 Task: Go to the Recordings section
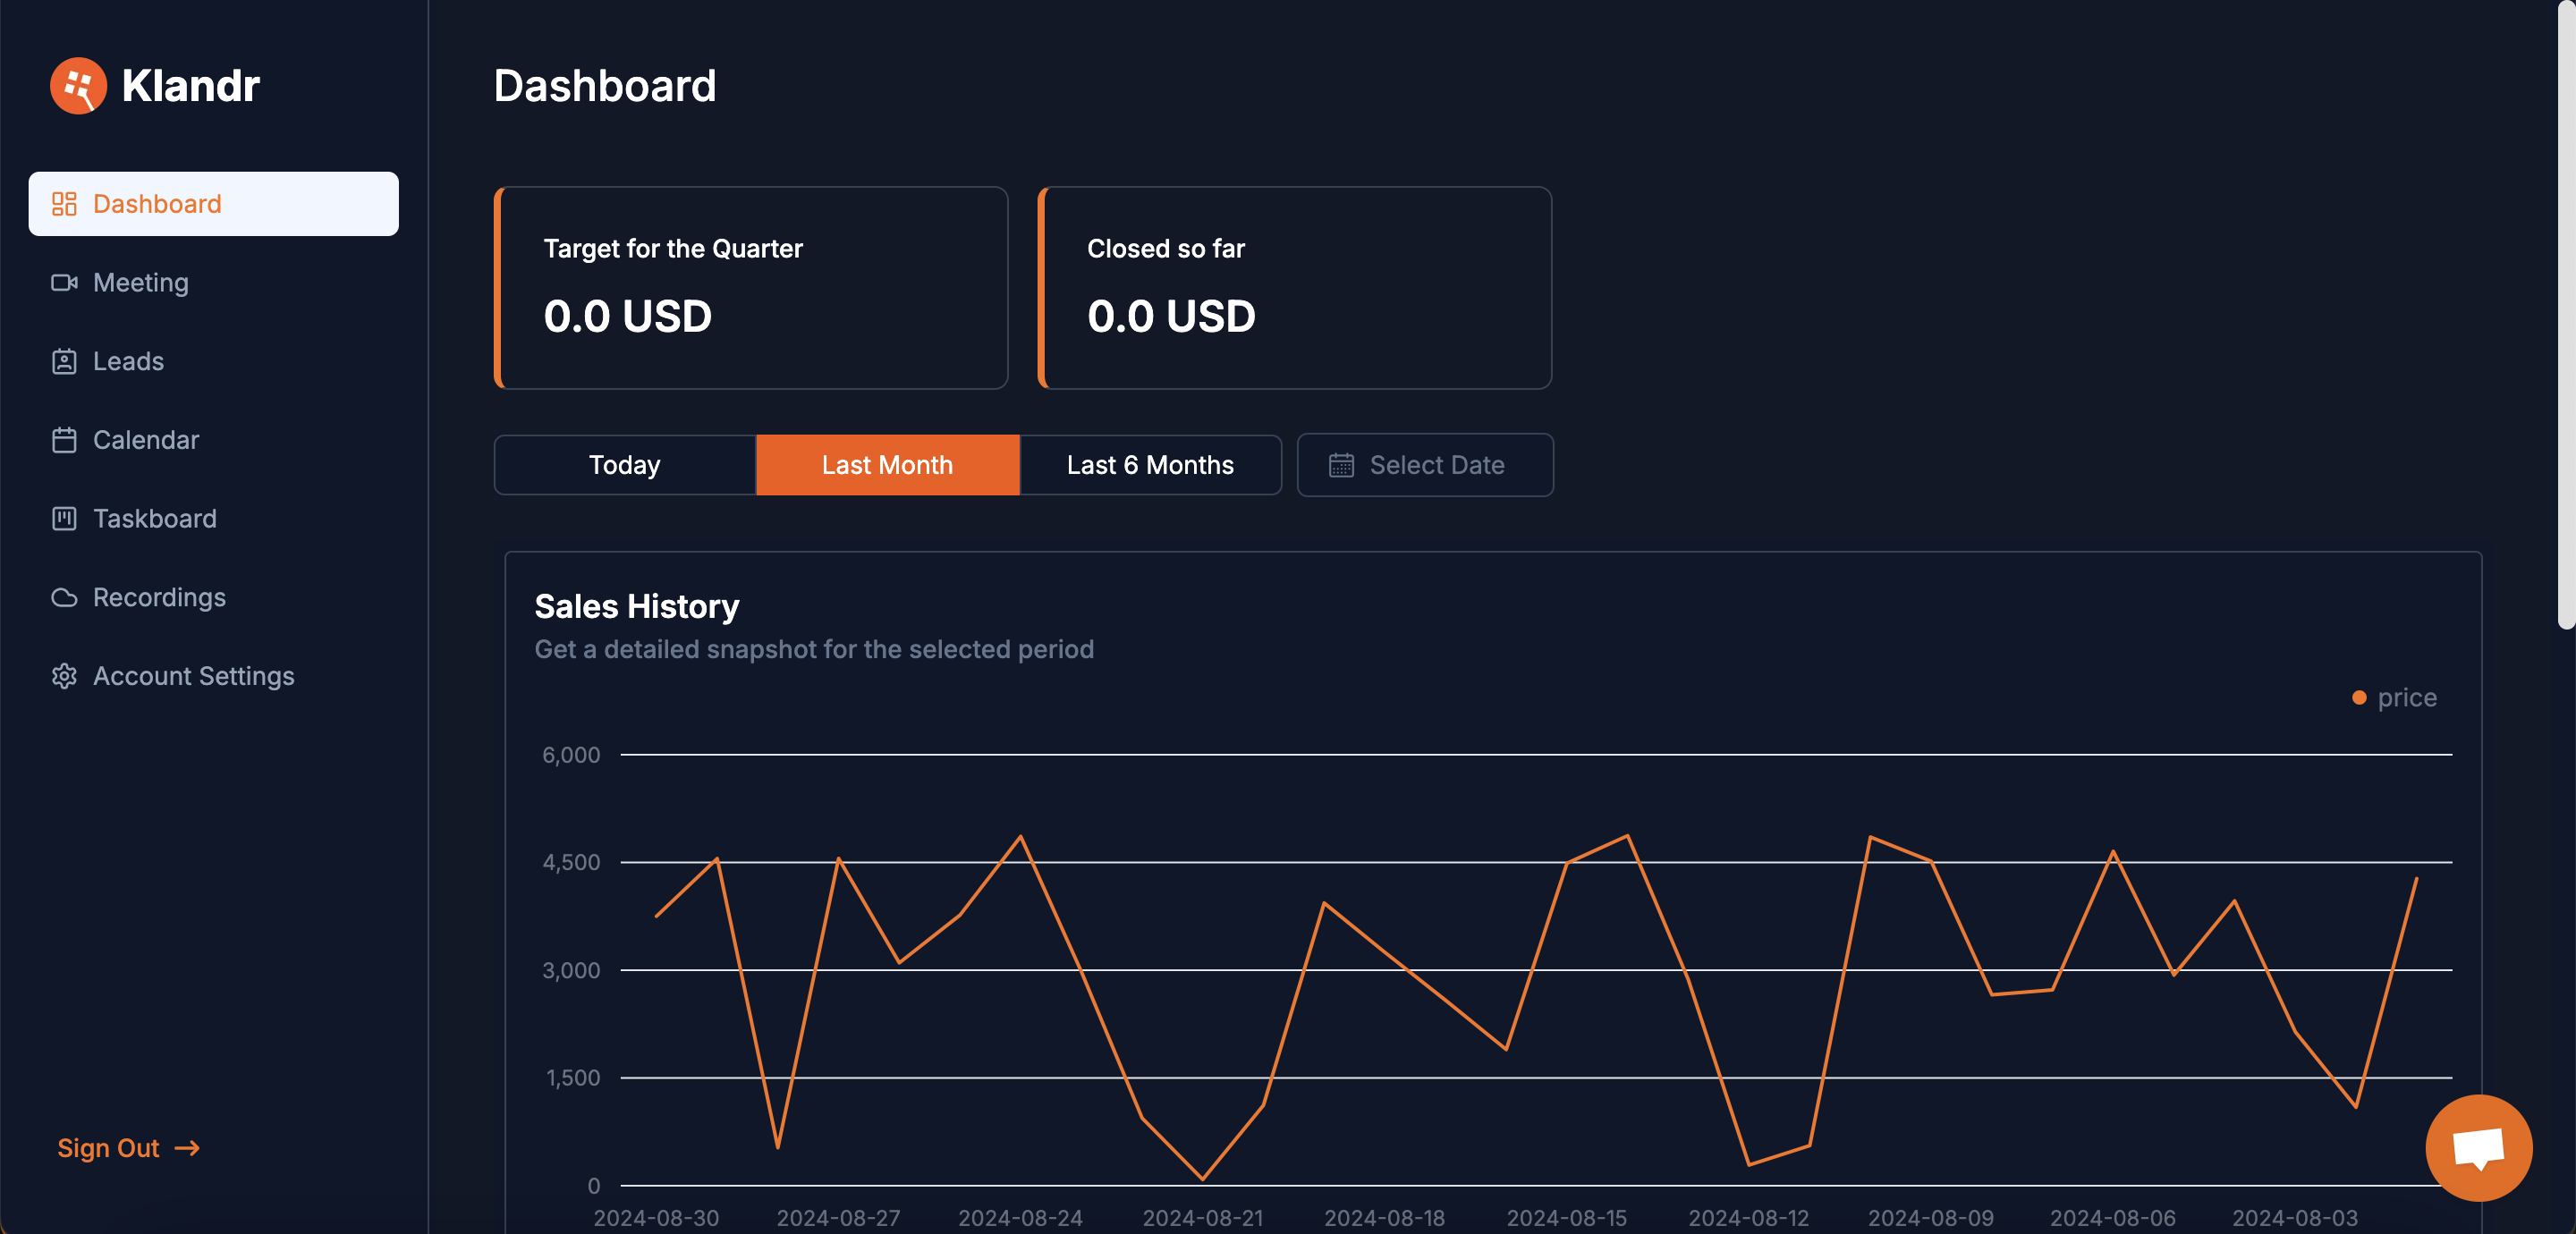159,598
